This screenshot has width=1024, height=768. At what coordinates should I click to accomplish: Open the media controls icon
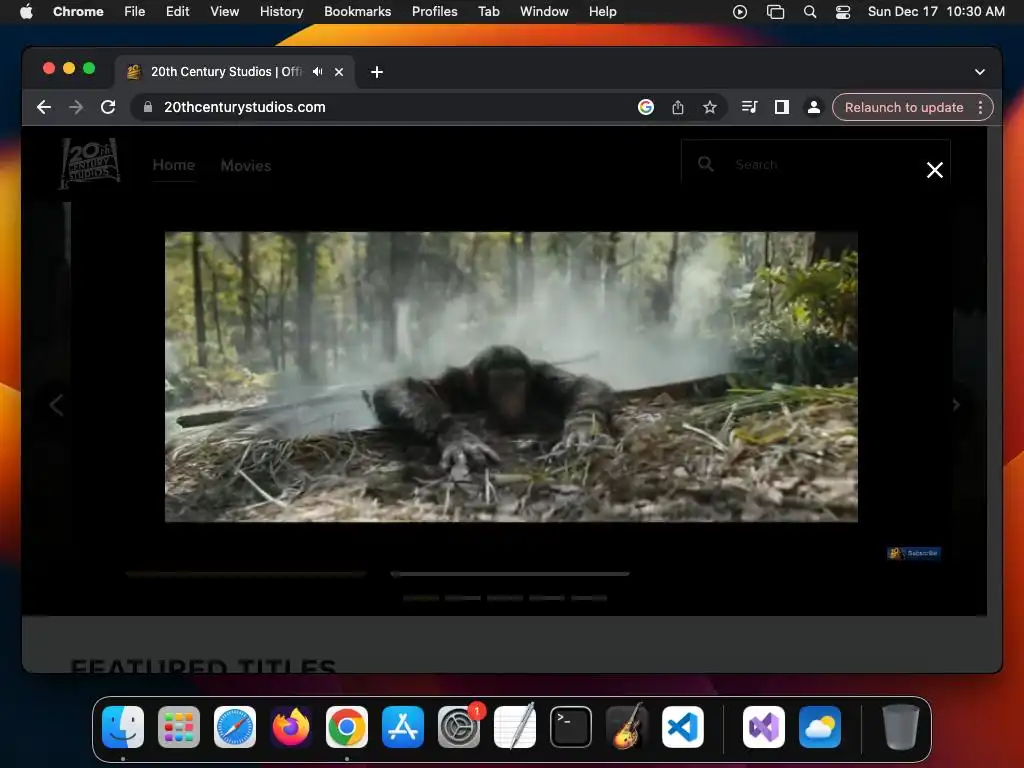749,107
